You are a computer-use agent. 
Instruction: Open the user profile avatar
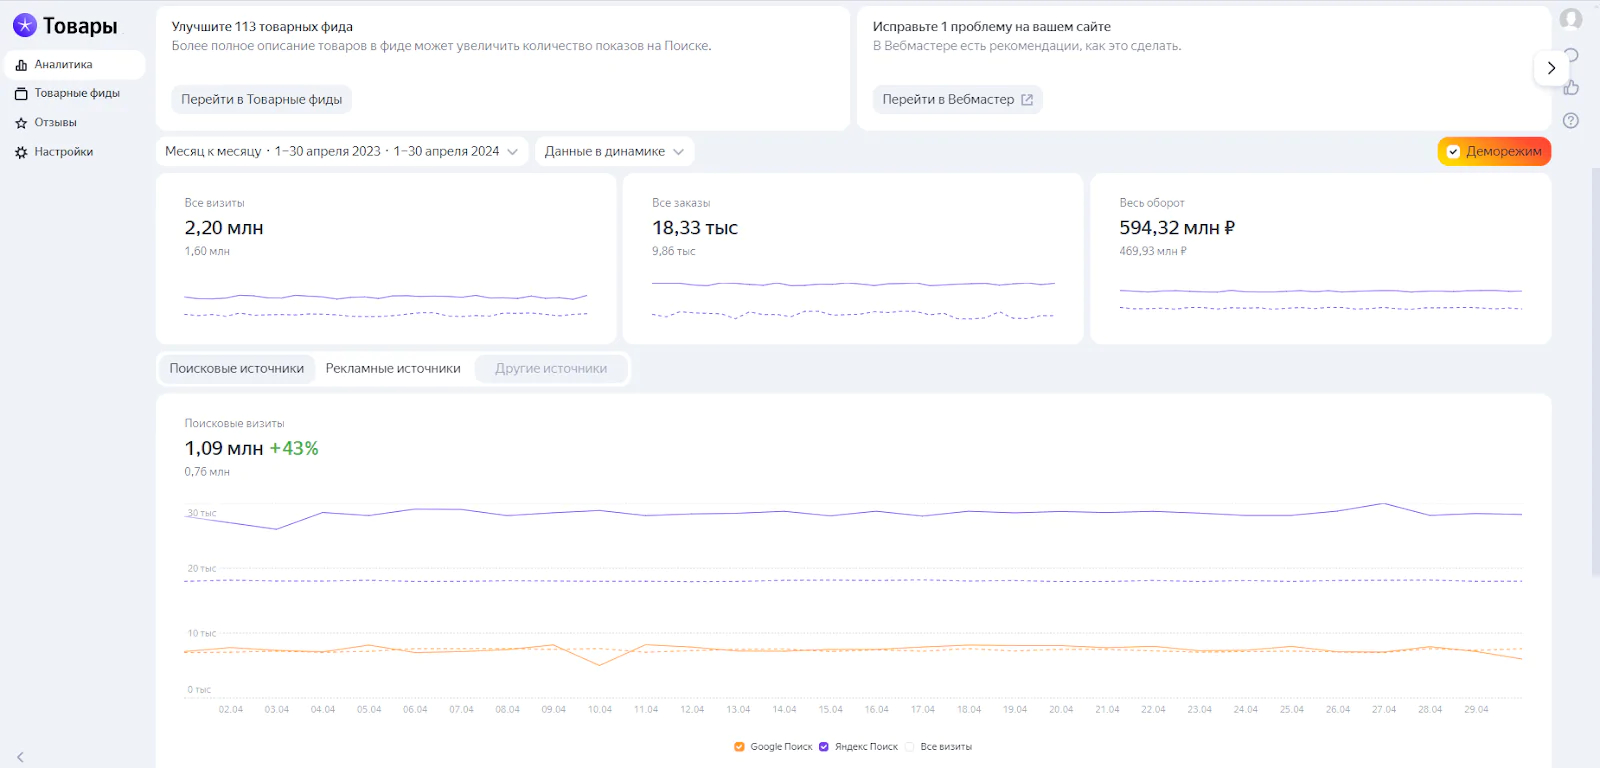pyautogui.click(x=1571, y=19)
